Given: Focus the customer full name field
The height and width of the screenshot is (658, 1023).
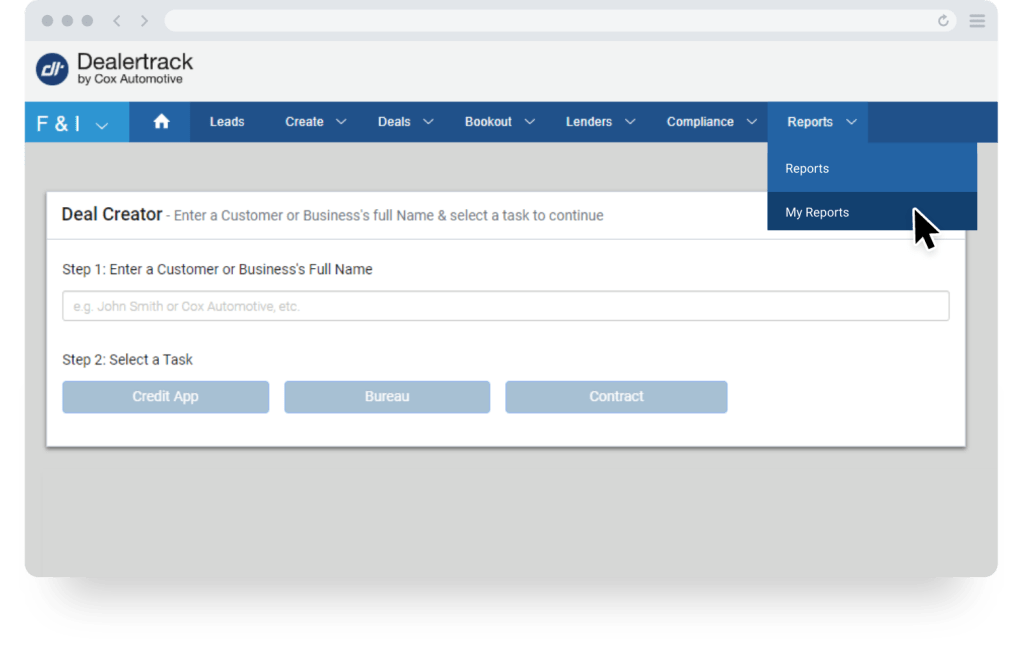Looking at the screenshot, I should [x=506, y=306].
